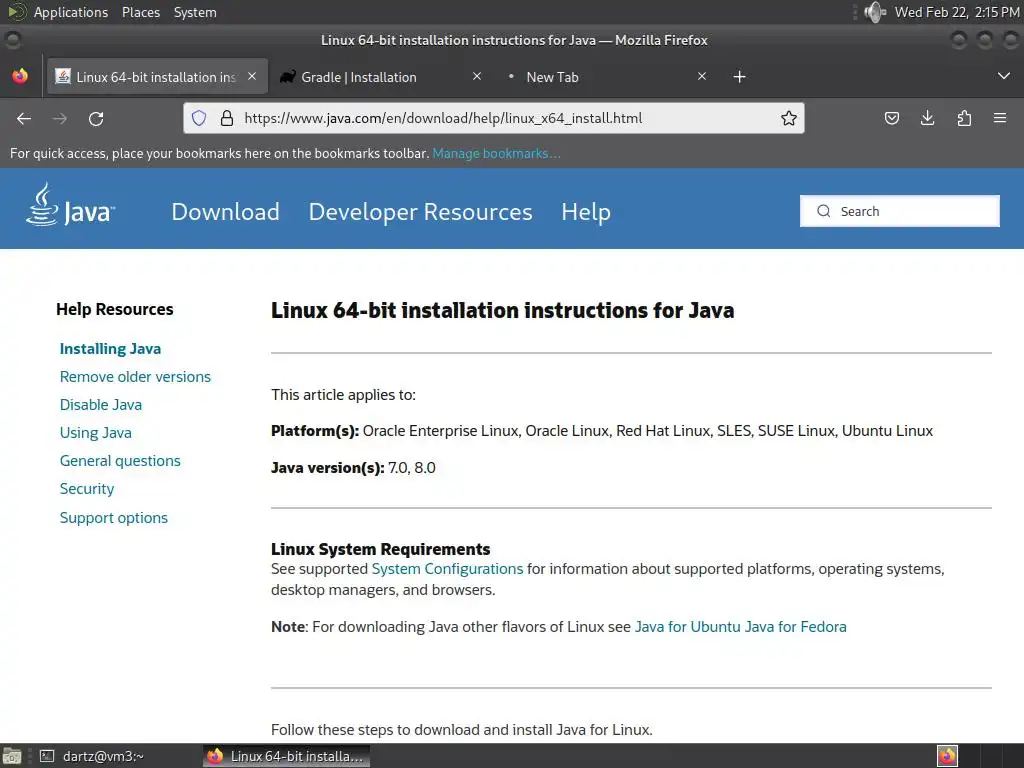Expand the list all tabs dropdown arrow

point(1004,76)
